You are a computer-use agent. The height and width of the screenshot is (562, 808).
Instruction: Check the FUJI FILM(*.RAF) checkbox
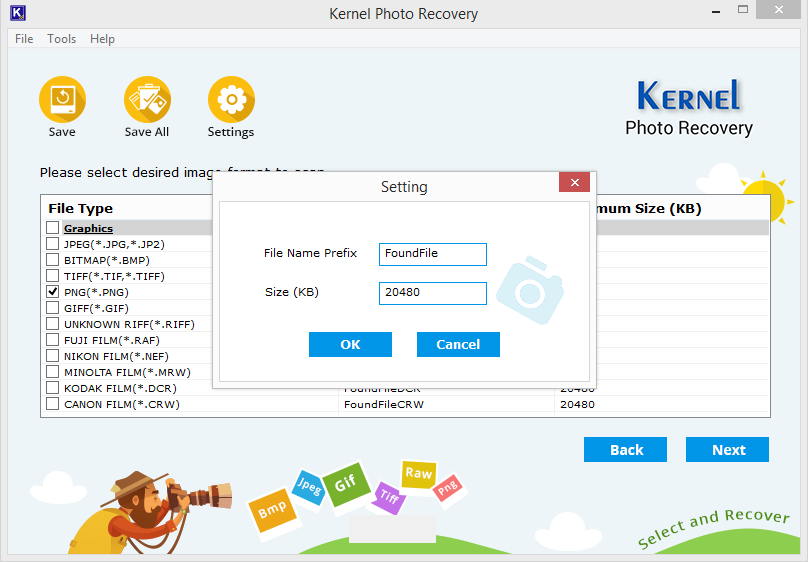pyautogui.click(x=53, y=340)
